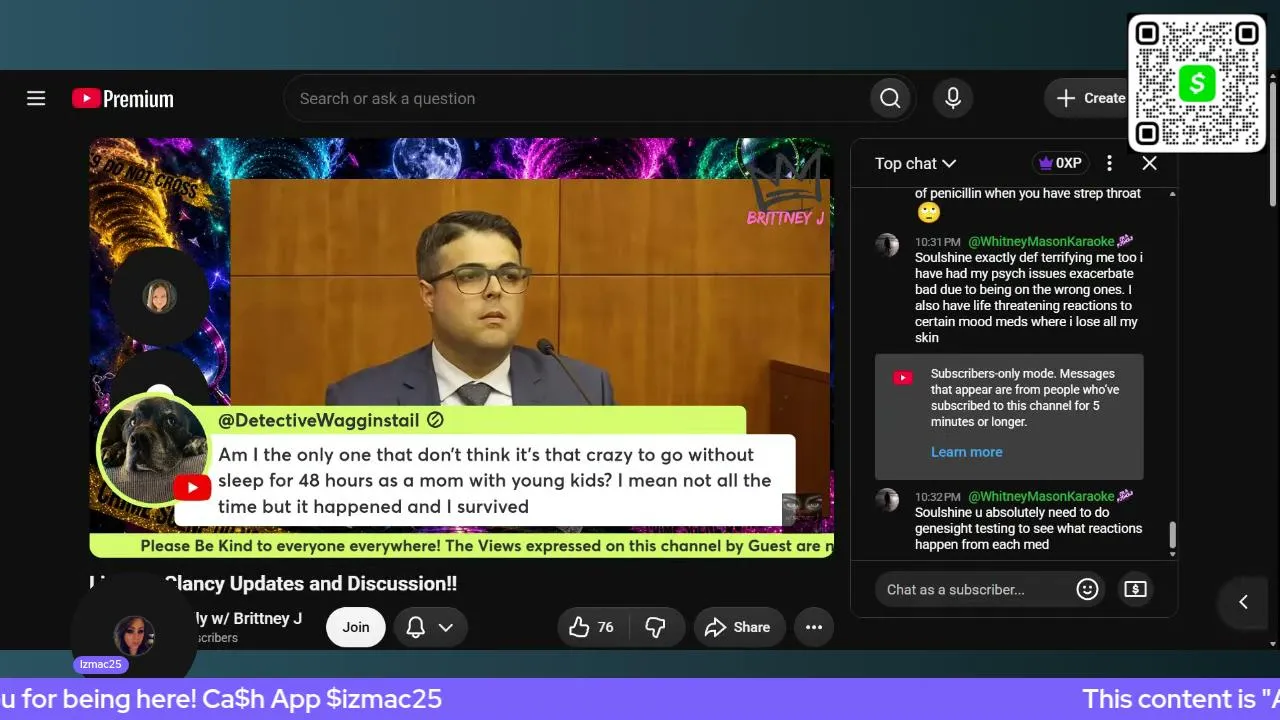
Task: Click the Join channel button
Action: tap(356, 627)
